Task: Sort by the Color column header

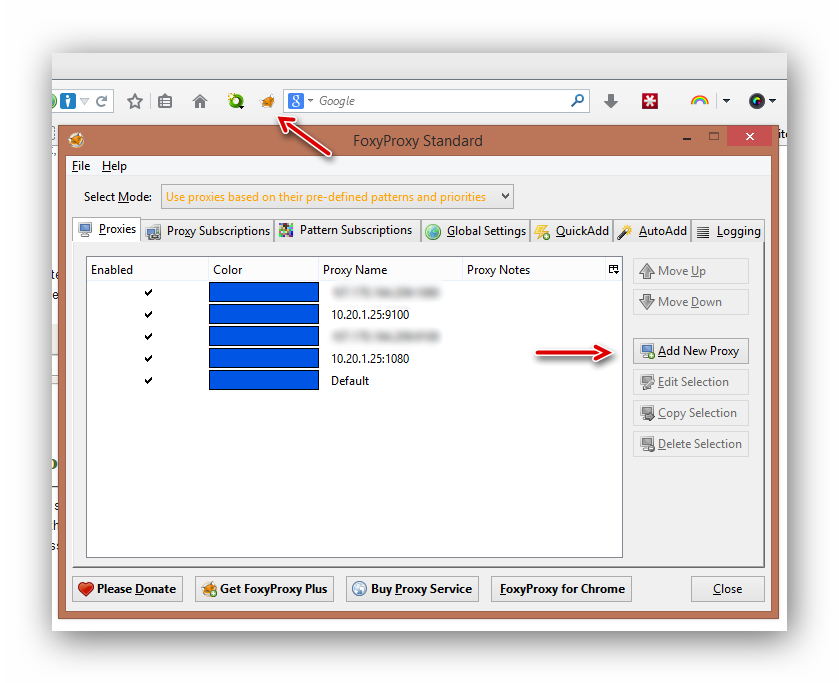Action: point(263,269)
